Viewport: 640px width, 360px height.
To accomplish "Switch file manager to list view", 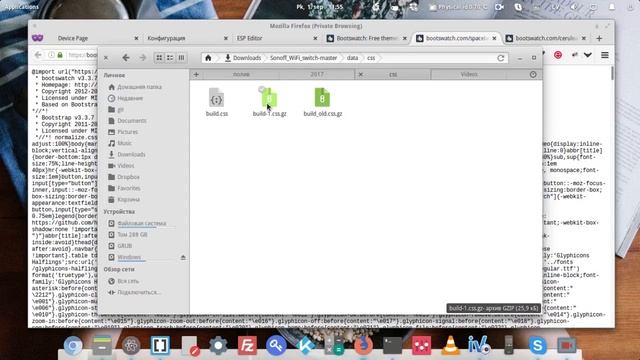I will coord(170,58).
